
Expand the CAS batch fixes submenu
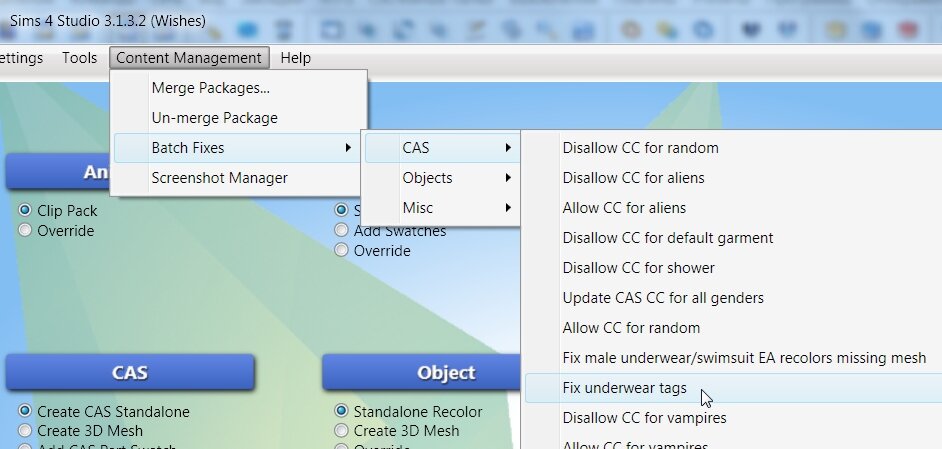pos(442,148)
